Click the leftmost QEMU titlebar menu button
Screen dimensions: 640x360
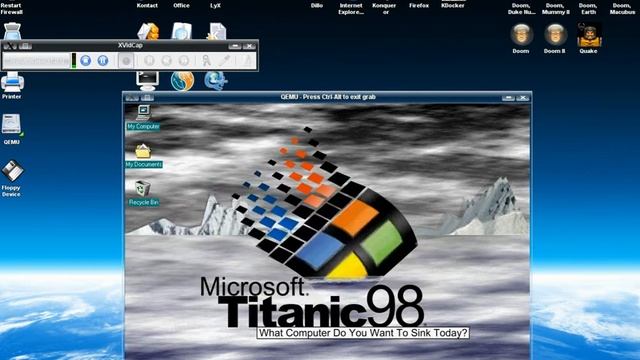tap(132, 98)
